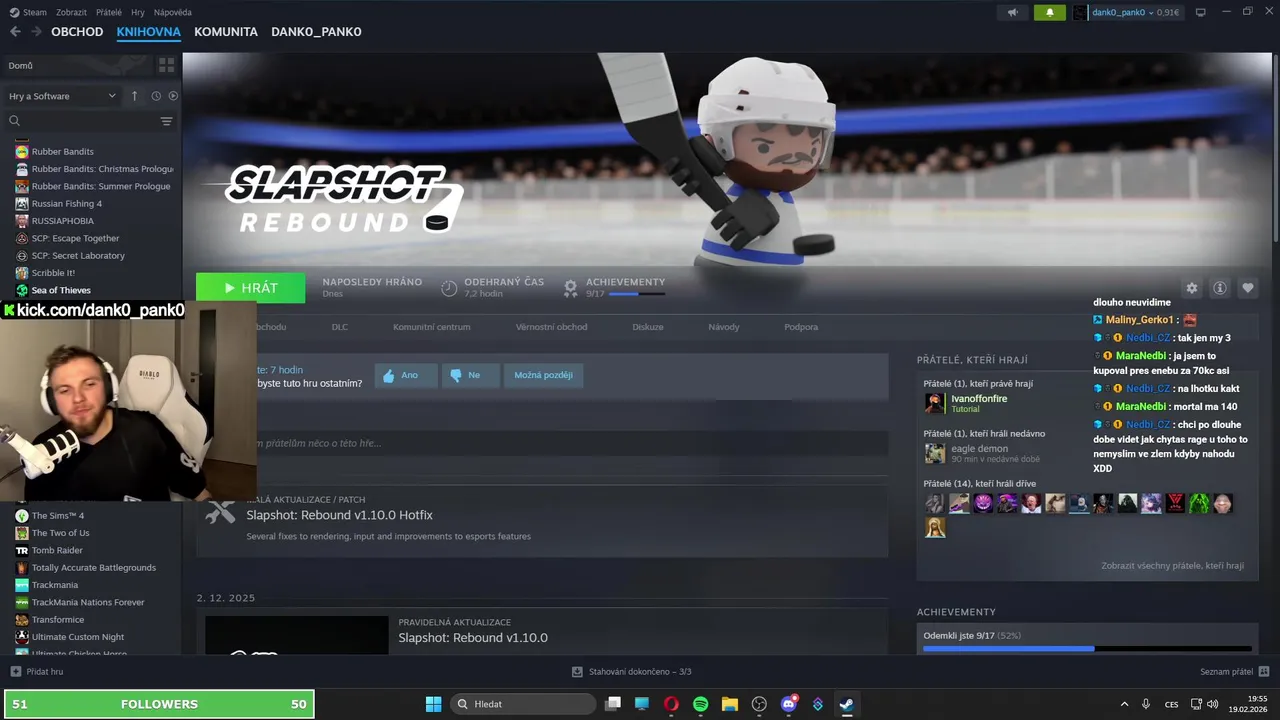Open DLC tab of game page
Screen dimensions: 1280x720
(340, 327)
